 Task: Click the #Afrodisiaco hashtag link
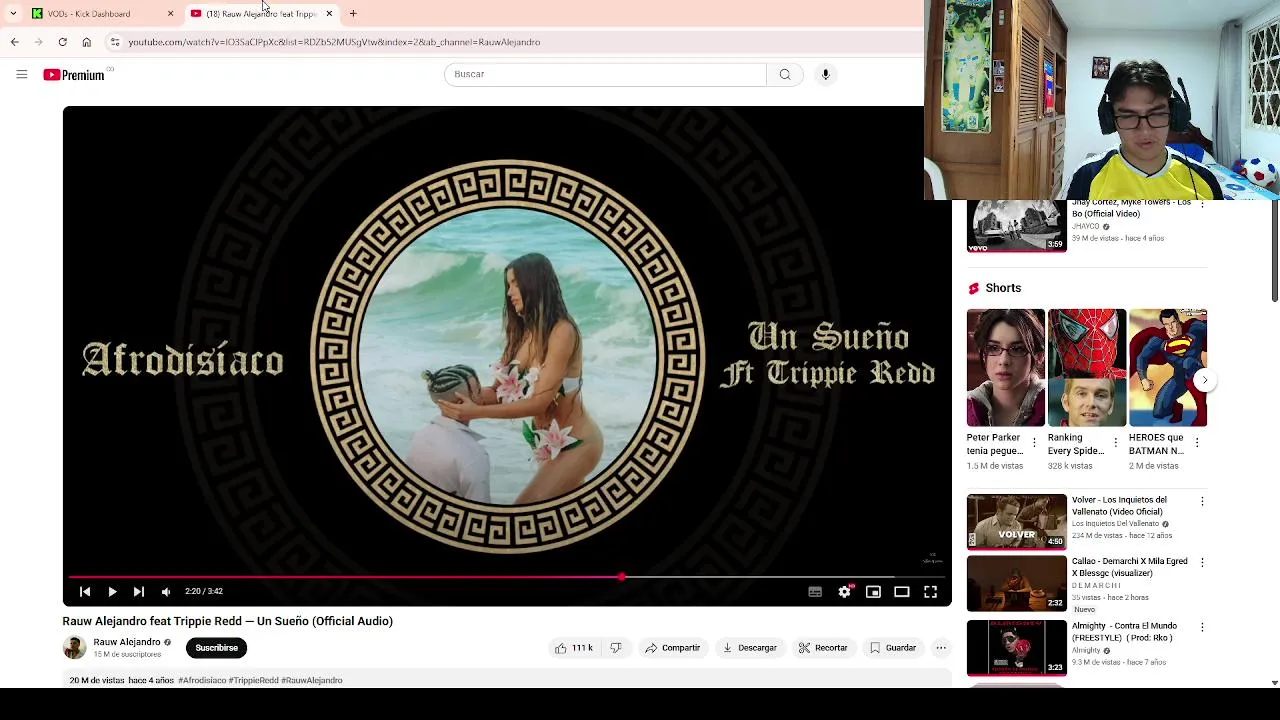(202, 680)
